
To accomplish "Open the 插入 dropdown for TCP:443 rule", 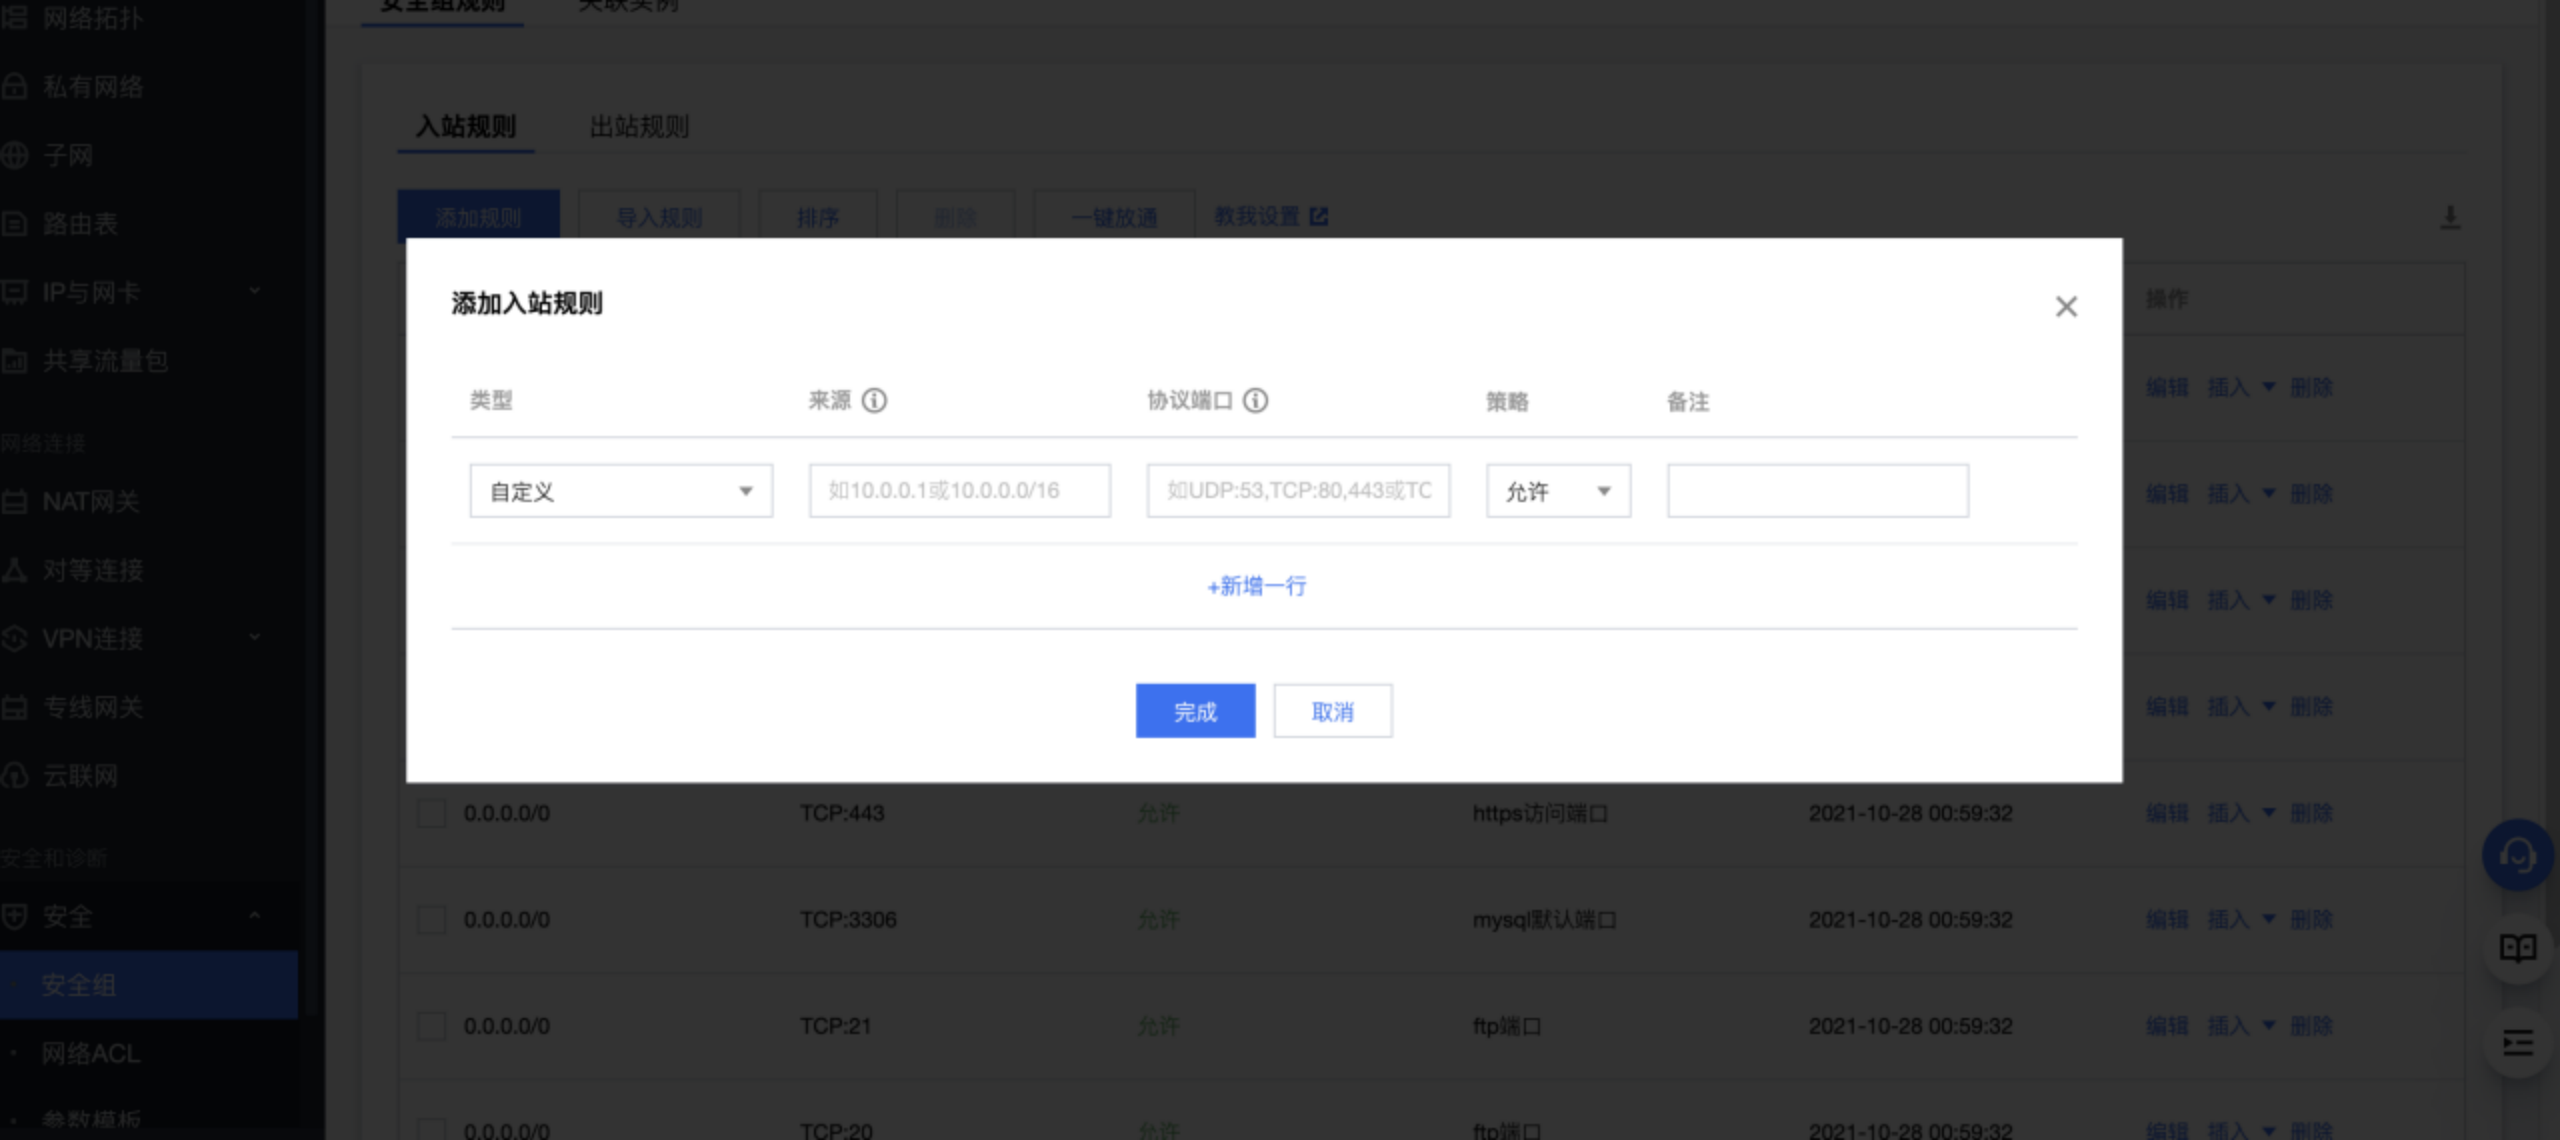I will click(x=2241, y=813).
